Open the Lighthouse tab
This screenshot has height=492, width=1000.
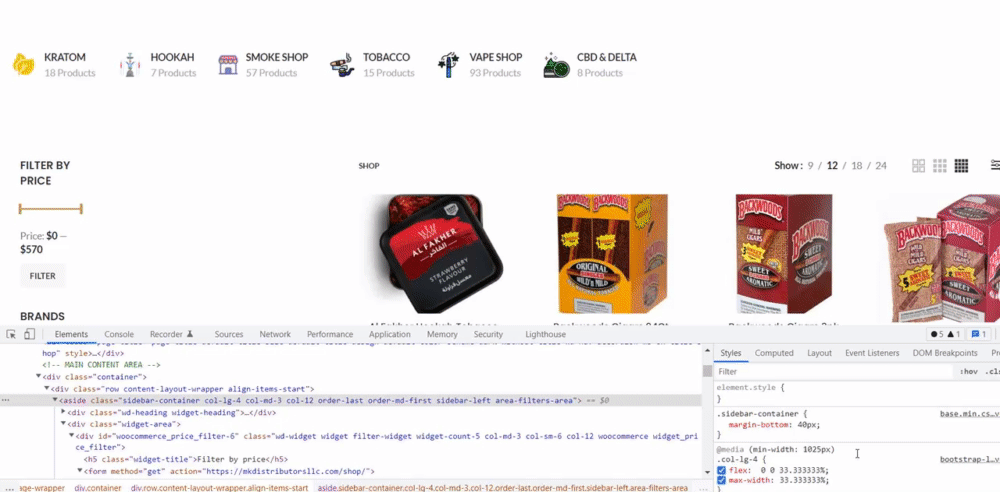pos(545,334)
